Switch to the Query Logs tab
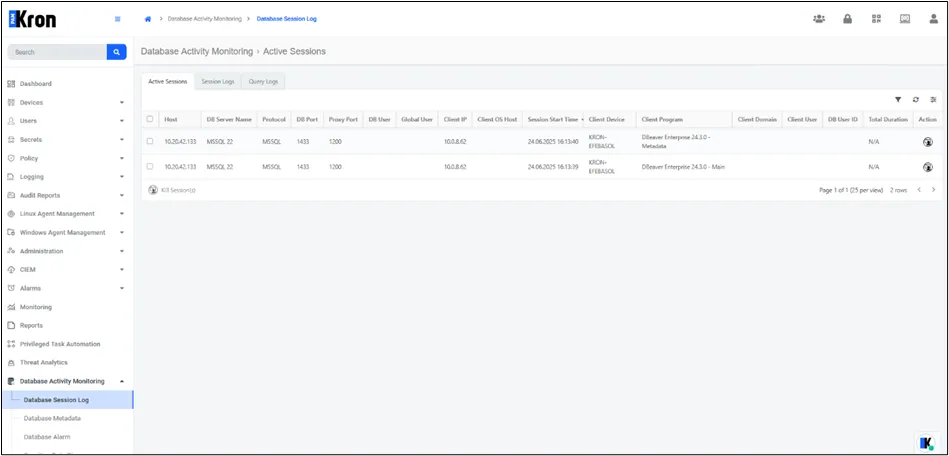 [x=263, y=82]
